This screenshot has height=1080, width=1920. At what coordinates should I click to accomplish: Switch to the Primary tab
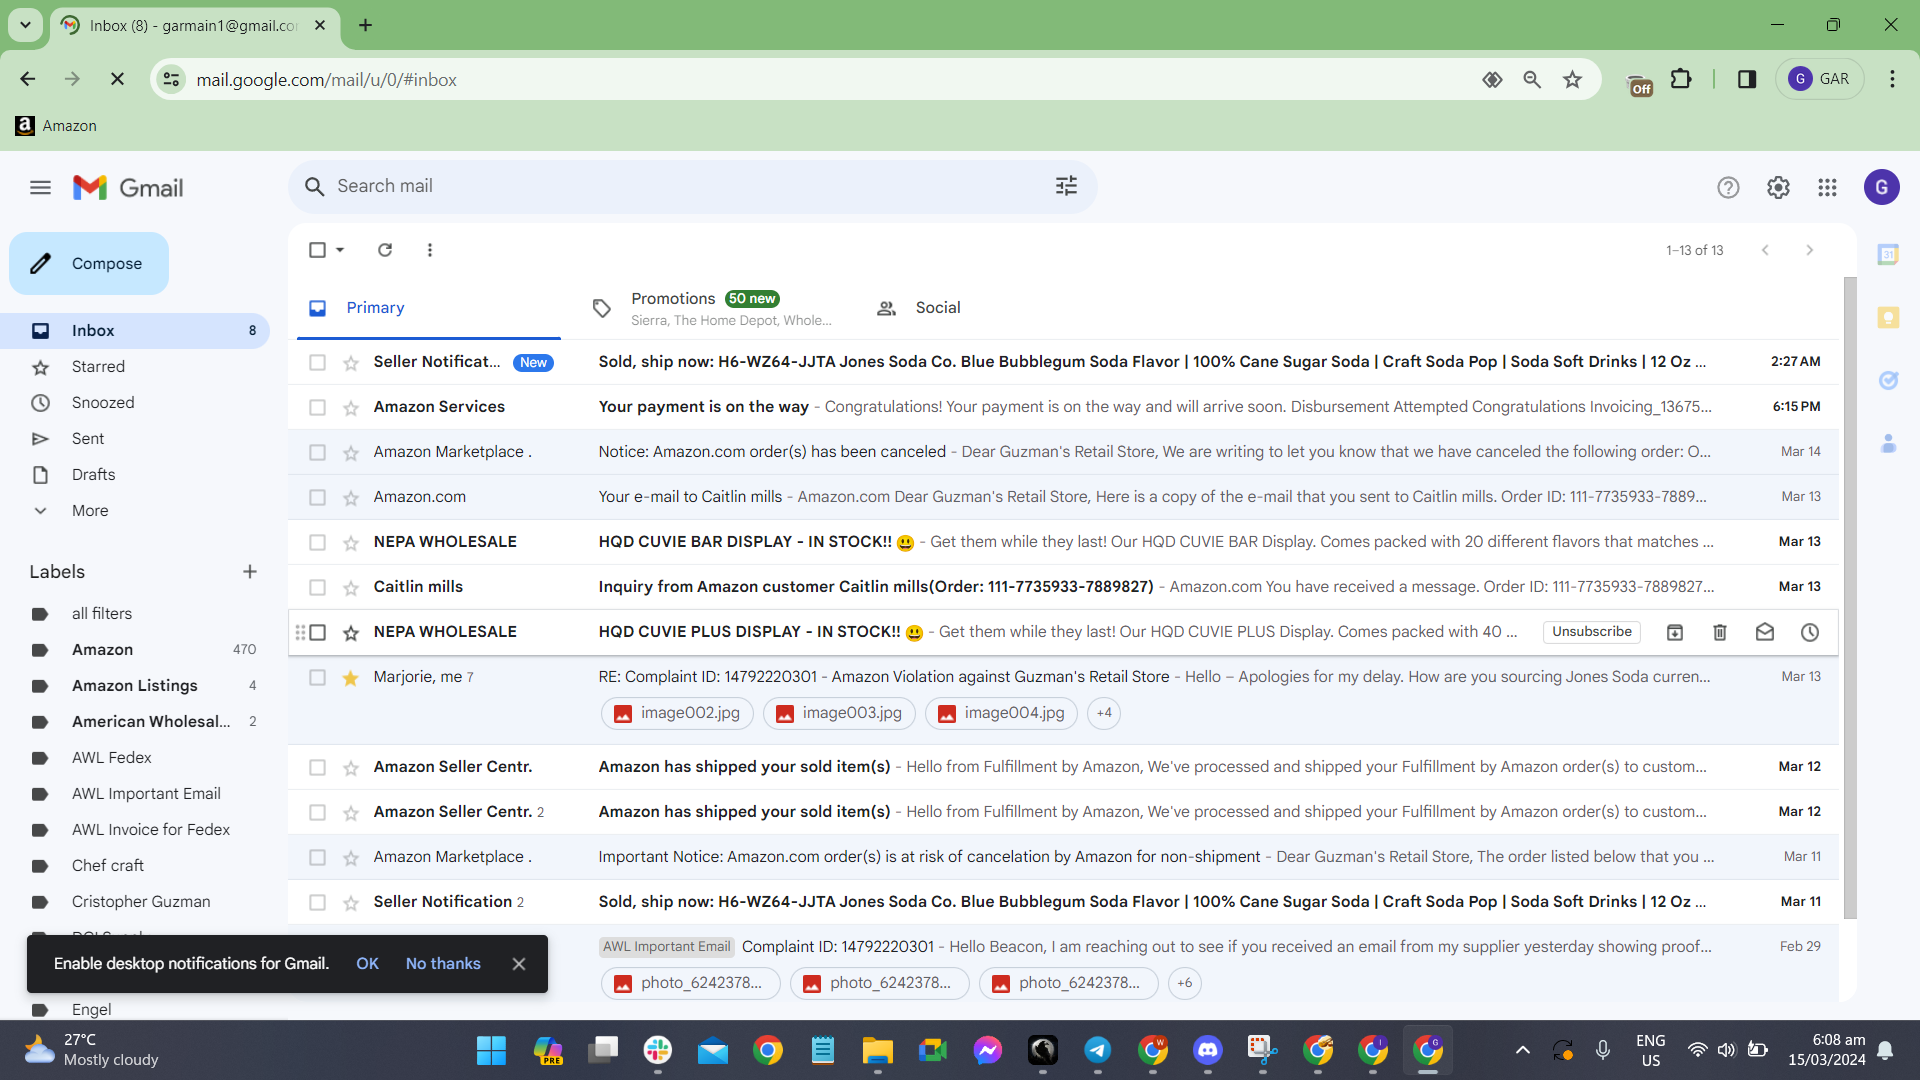tap(429, 308)
